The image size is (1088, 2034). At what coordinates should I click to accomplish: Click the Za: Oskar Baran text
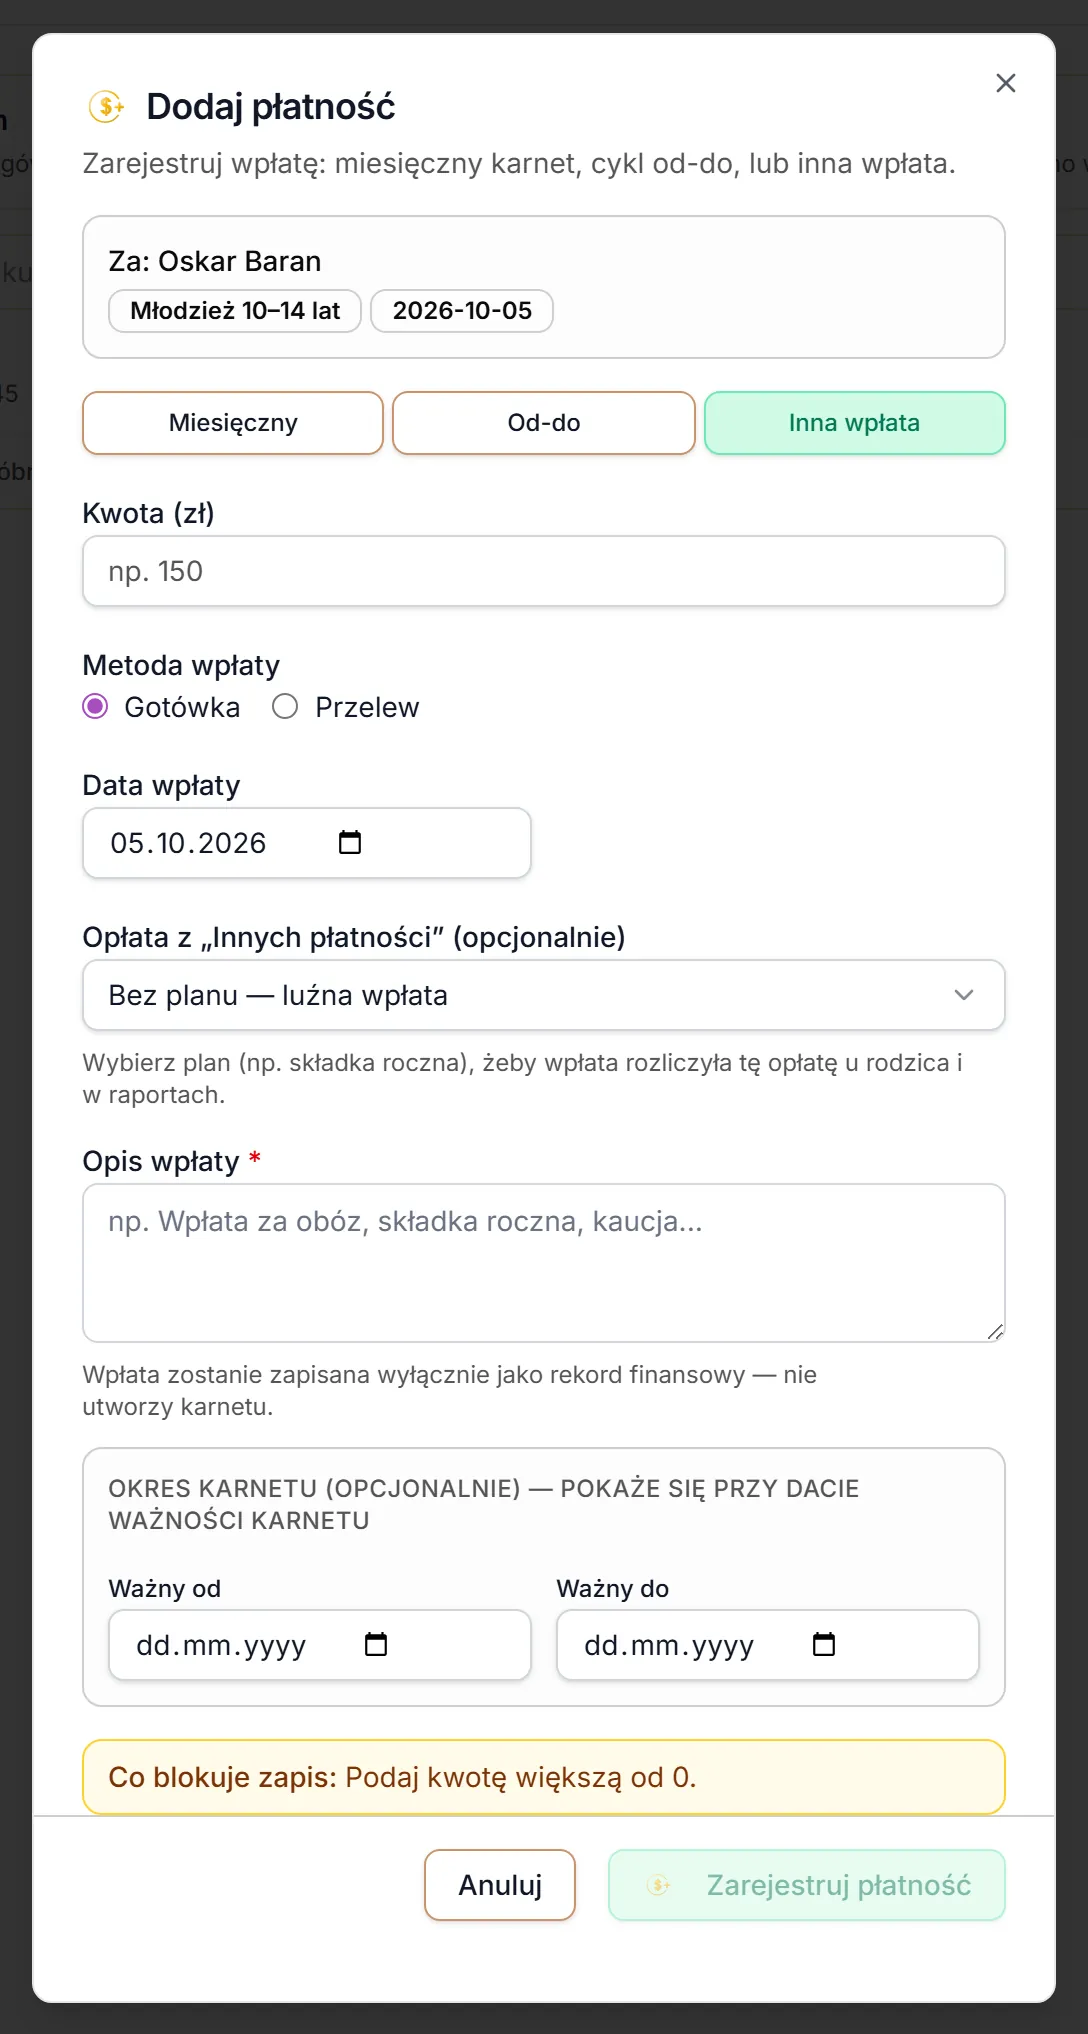(x=215, y=261)
